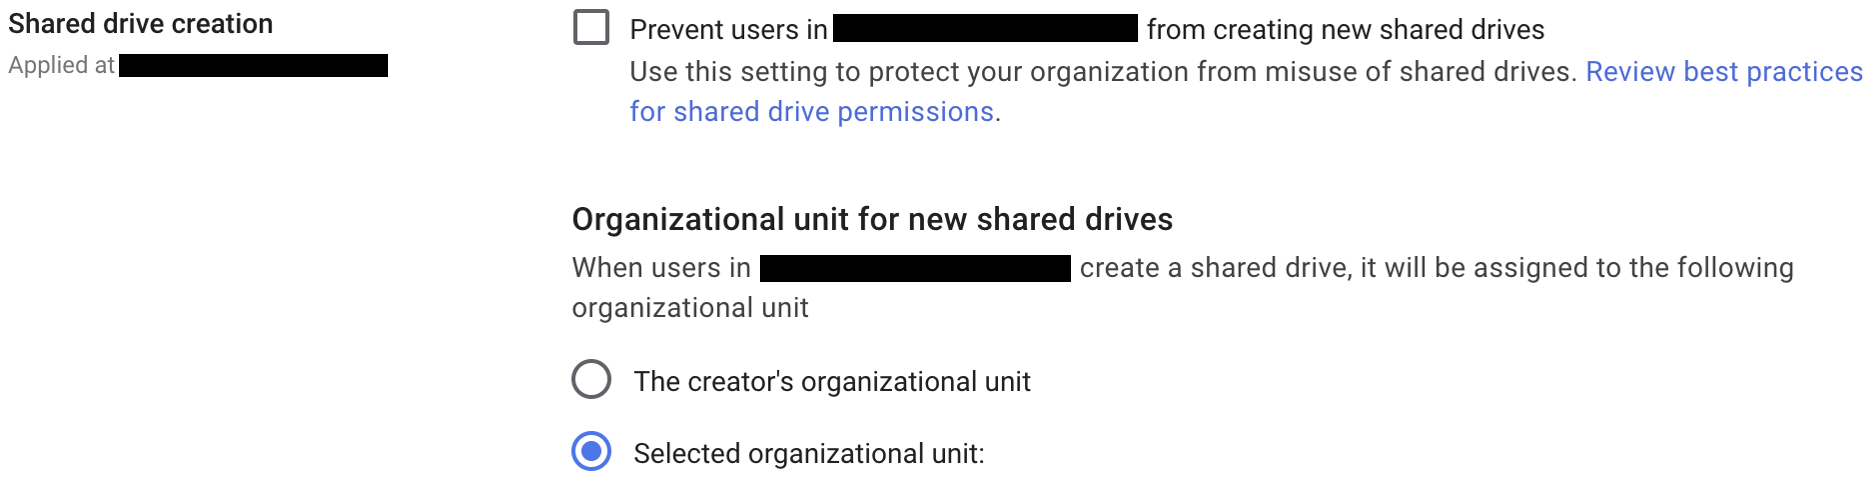
Task: Click the 'for shared drive permissions' link text
Action: click(x=811, y=112)
